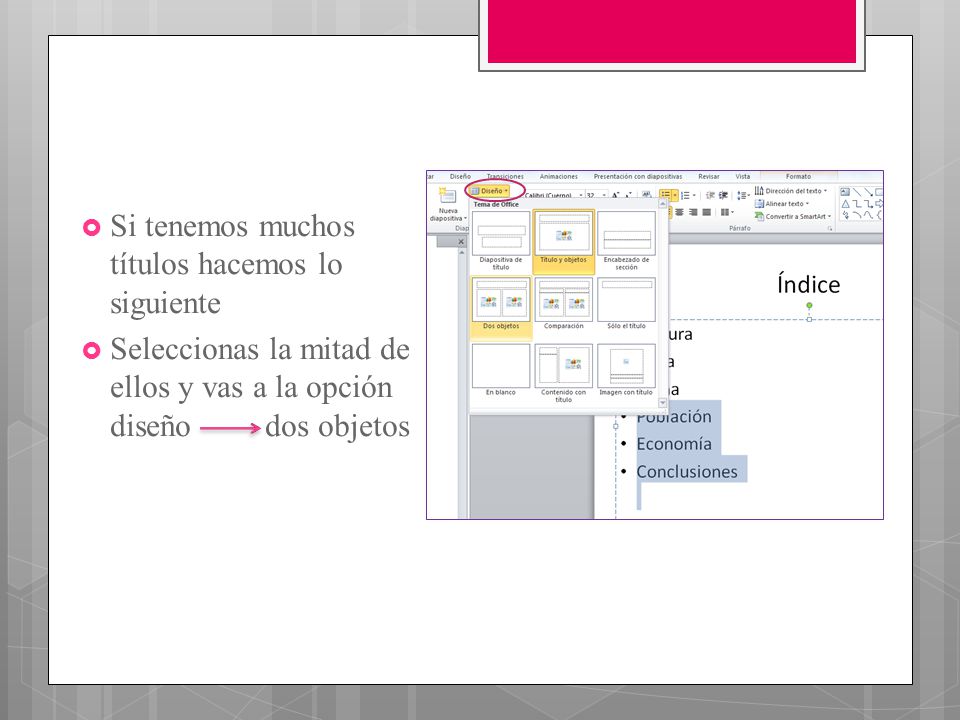Switch to the Animaciones ribbon tab
This screenshot has height=720, width=960.
pyautogui.click(x=558, y=176)
